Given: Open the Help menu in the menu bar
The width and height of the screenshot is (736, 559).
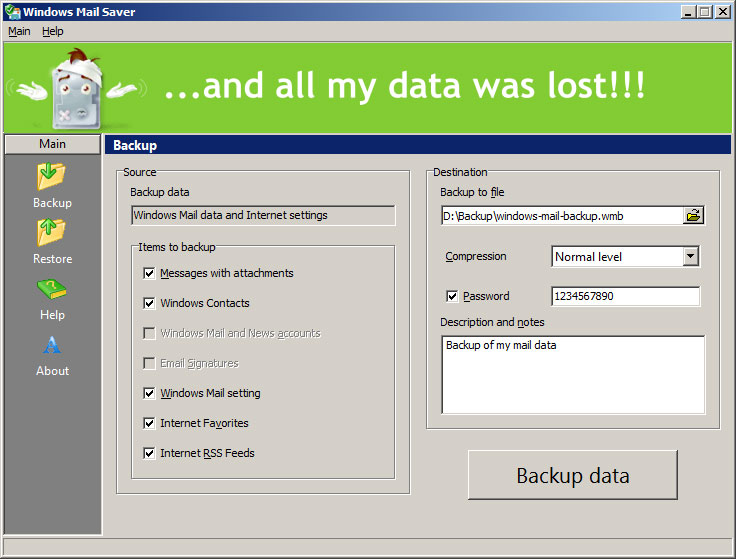Looking at the screenshot, I should (53, 31).
